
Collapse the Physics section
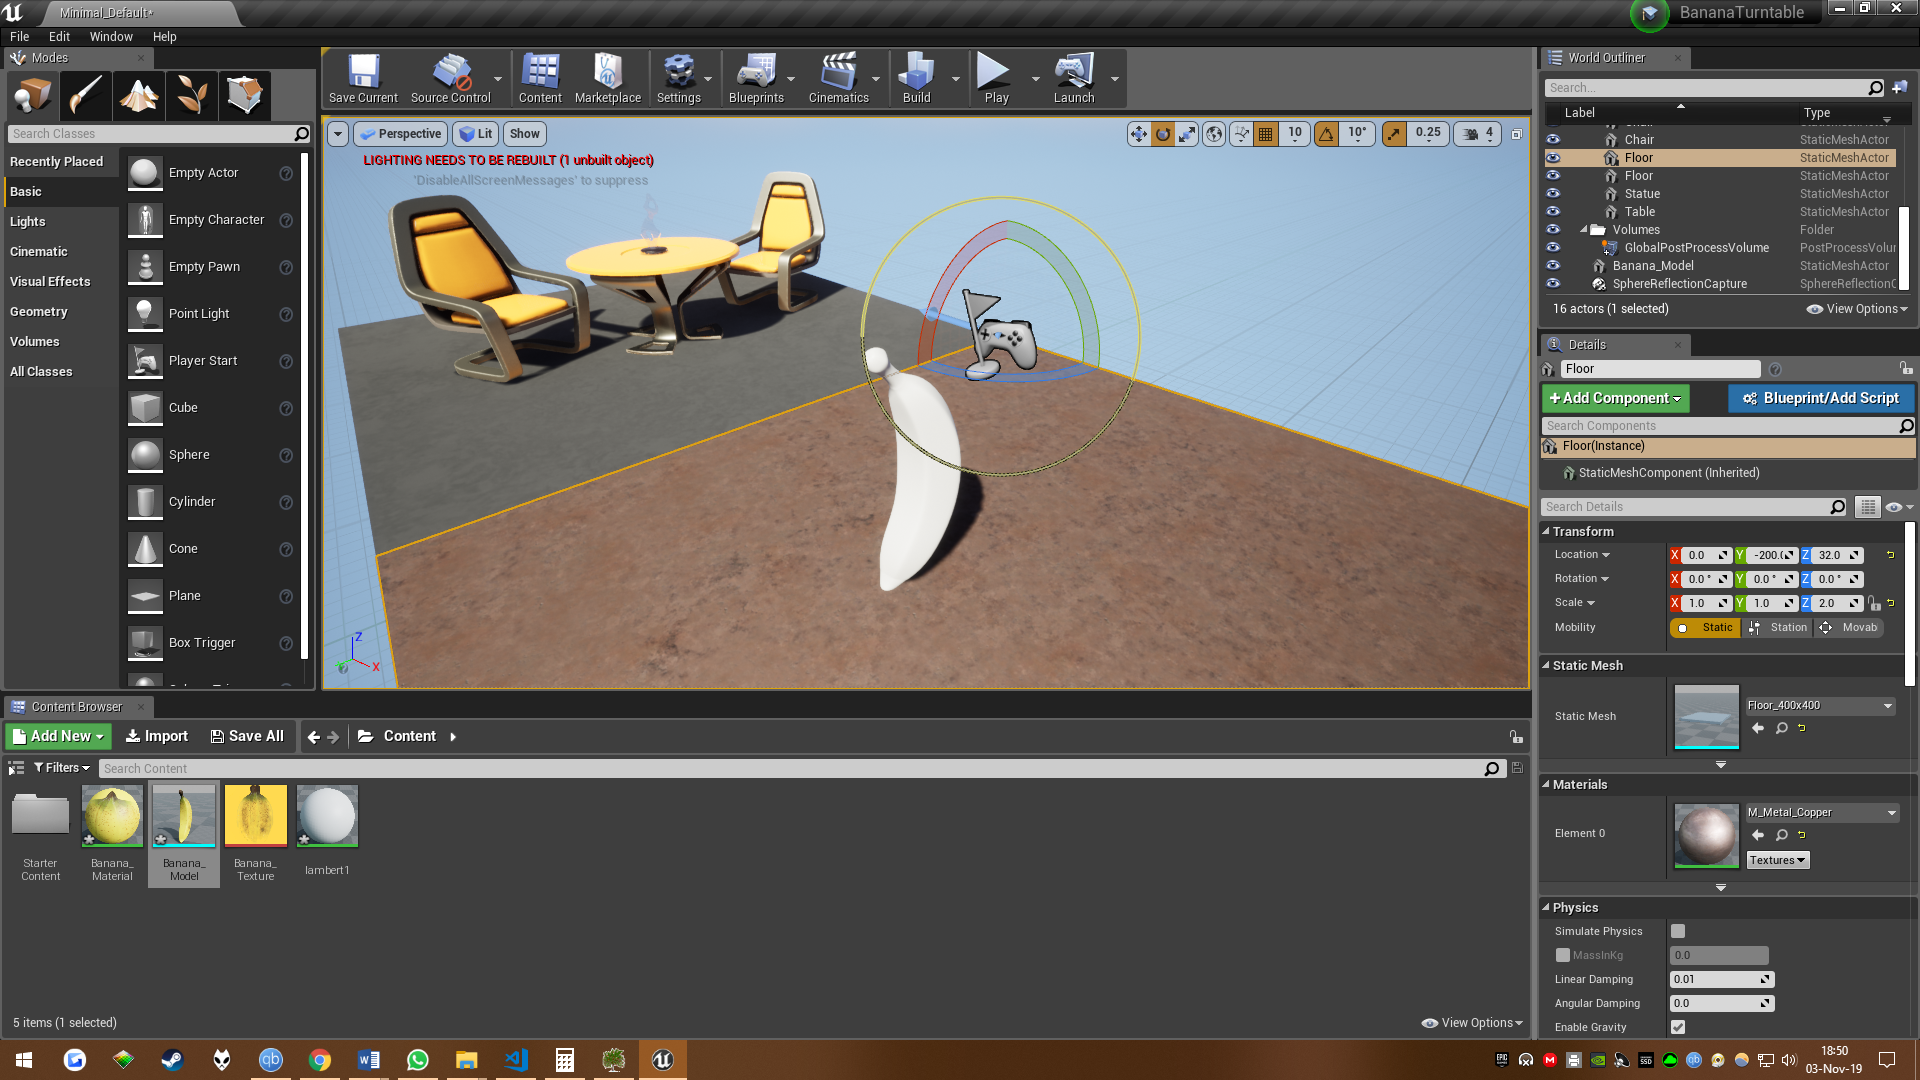pyautogui.click(x=1545, y=908)
